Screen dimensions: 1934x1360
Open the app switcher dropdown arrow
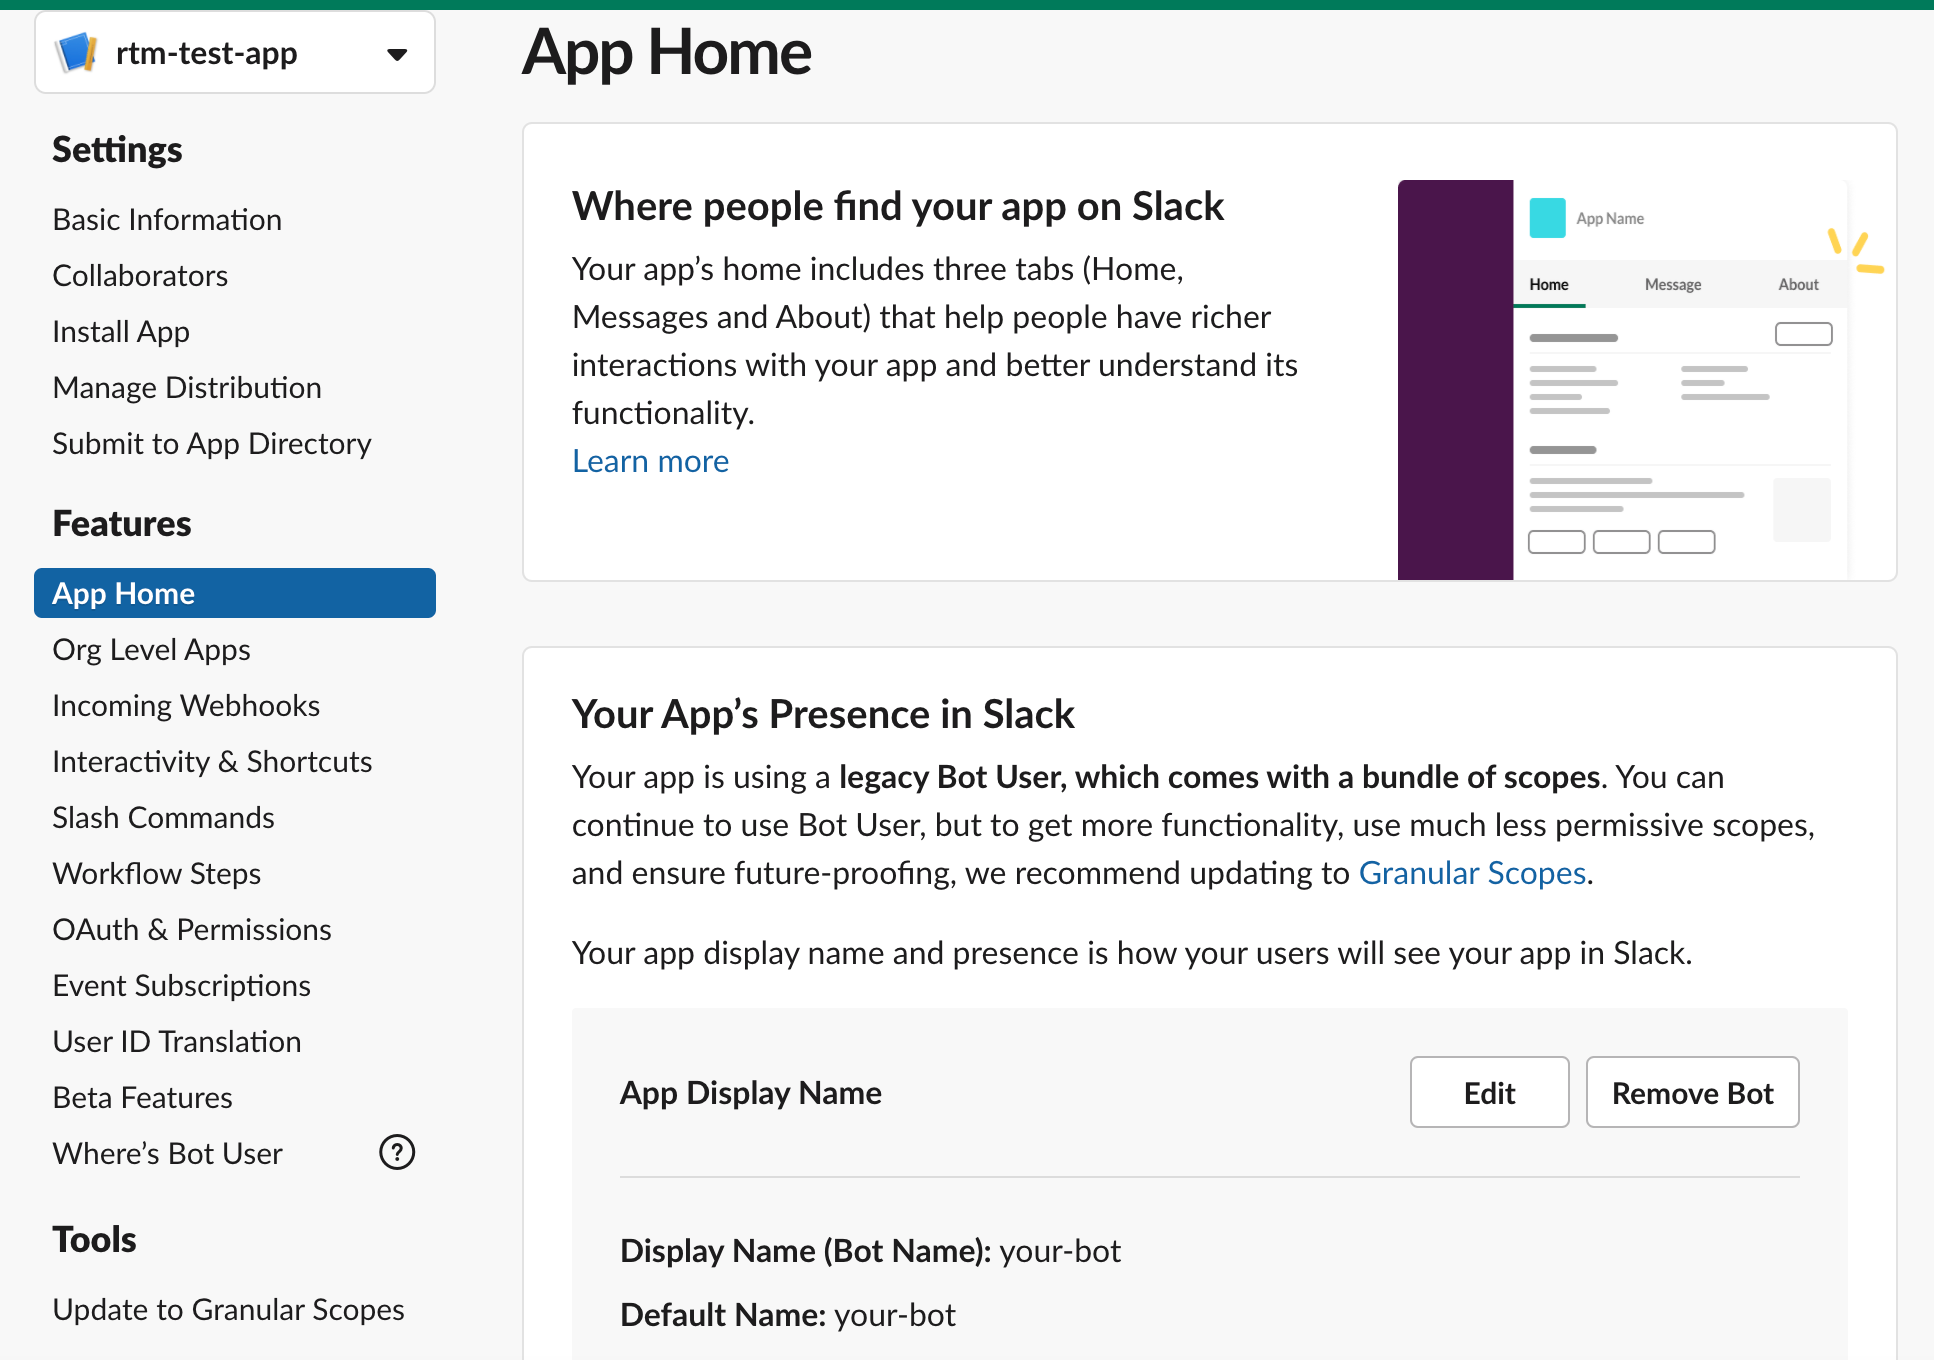pos(397,53)
